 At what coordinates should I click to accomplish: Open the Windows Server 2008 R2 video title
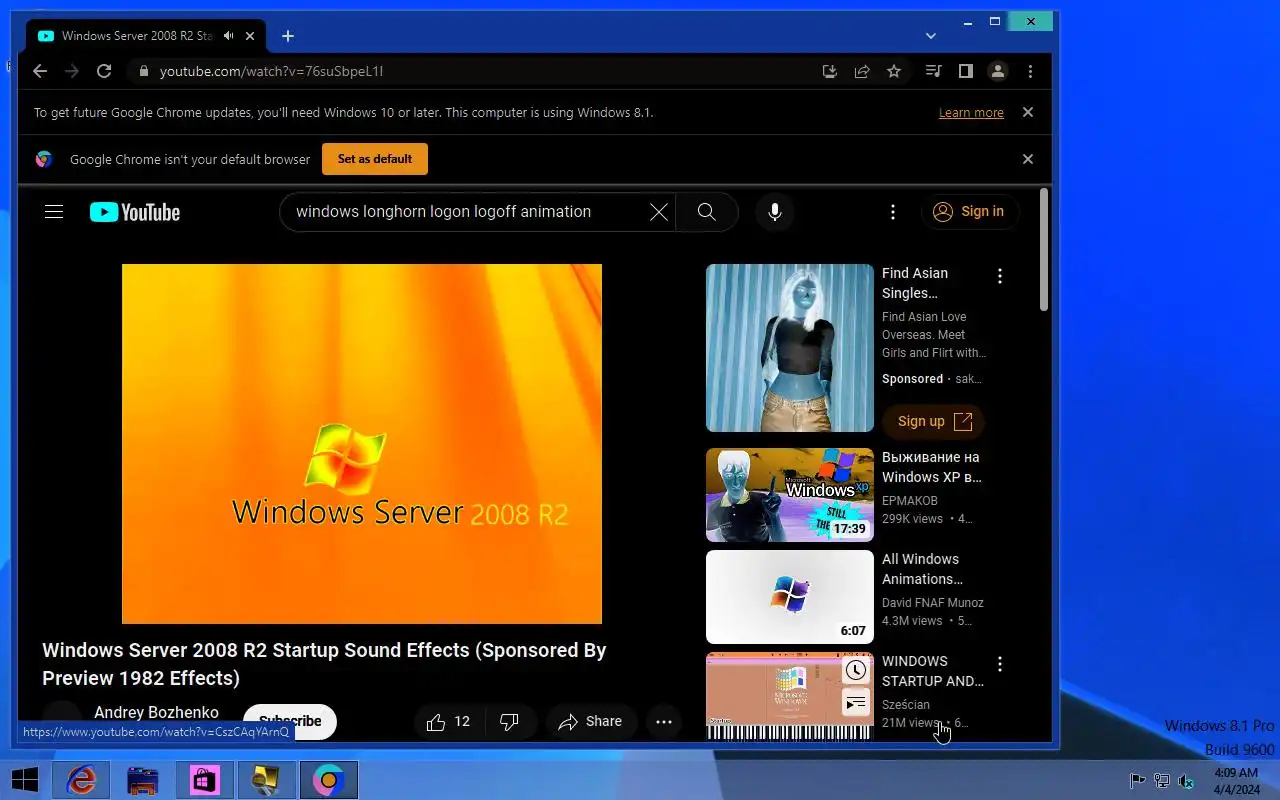(x=324, y=664)
